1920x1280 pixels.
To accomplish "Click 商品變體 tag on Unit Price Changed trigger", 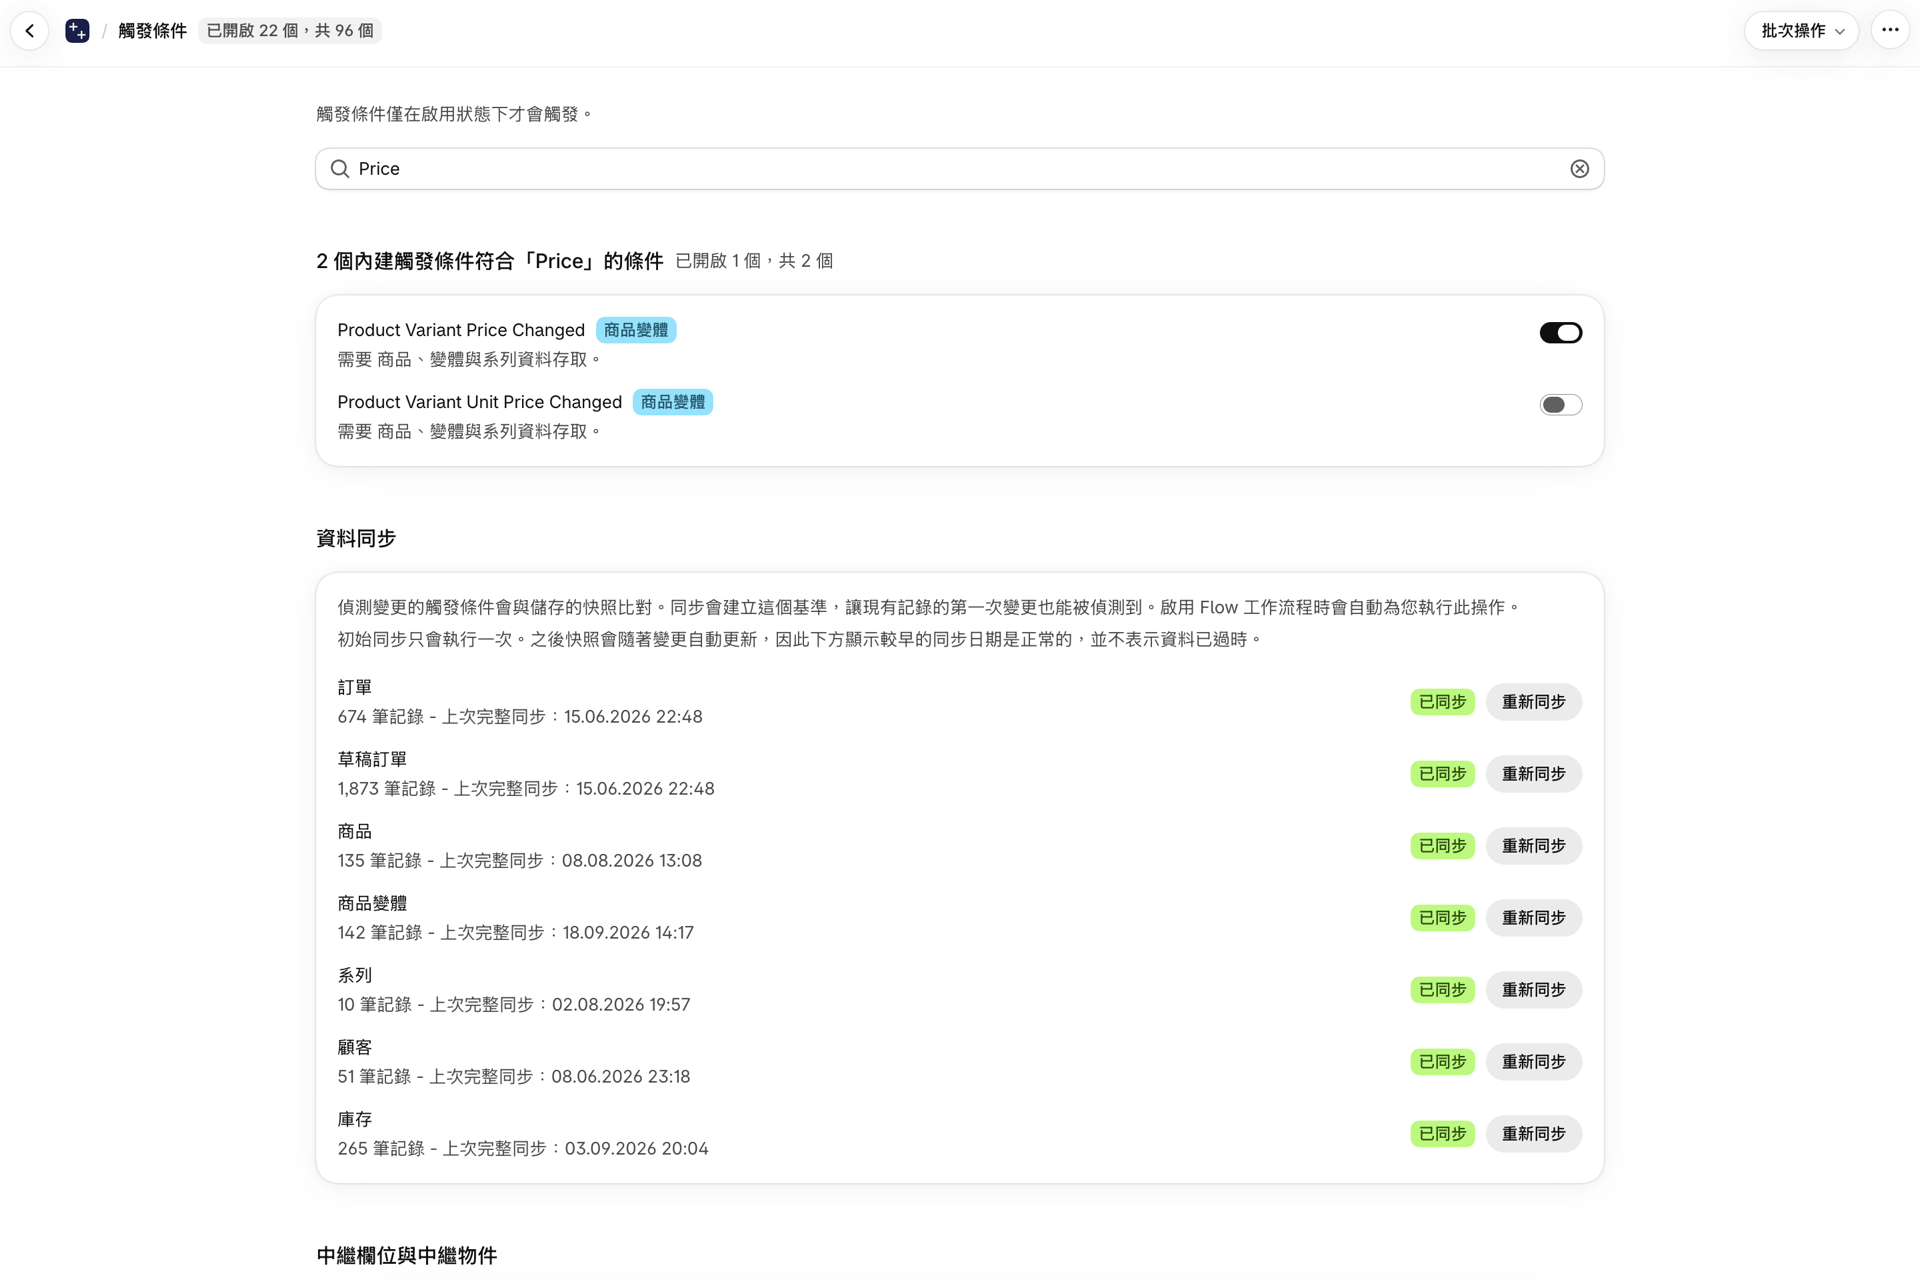I will pyautogui.click(x=673, y=402).
